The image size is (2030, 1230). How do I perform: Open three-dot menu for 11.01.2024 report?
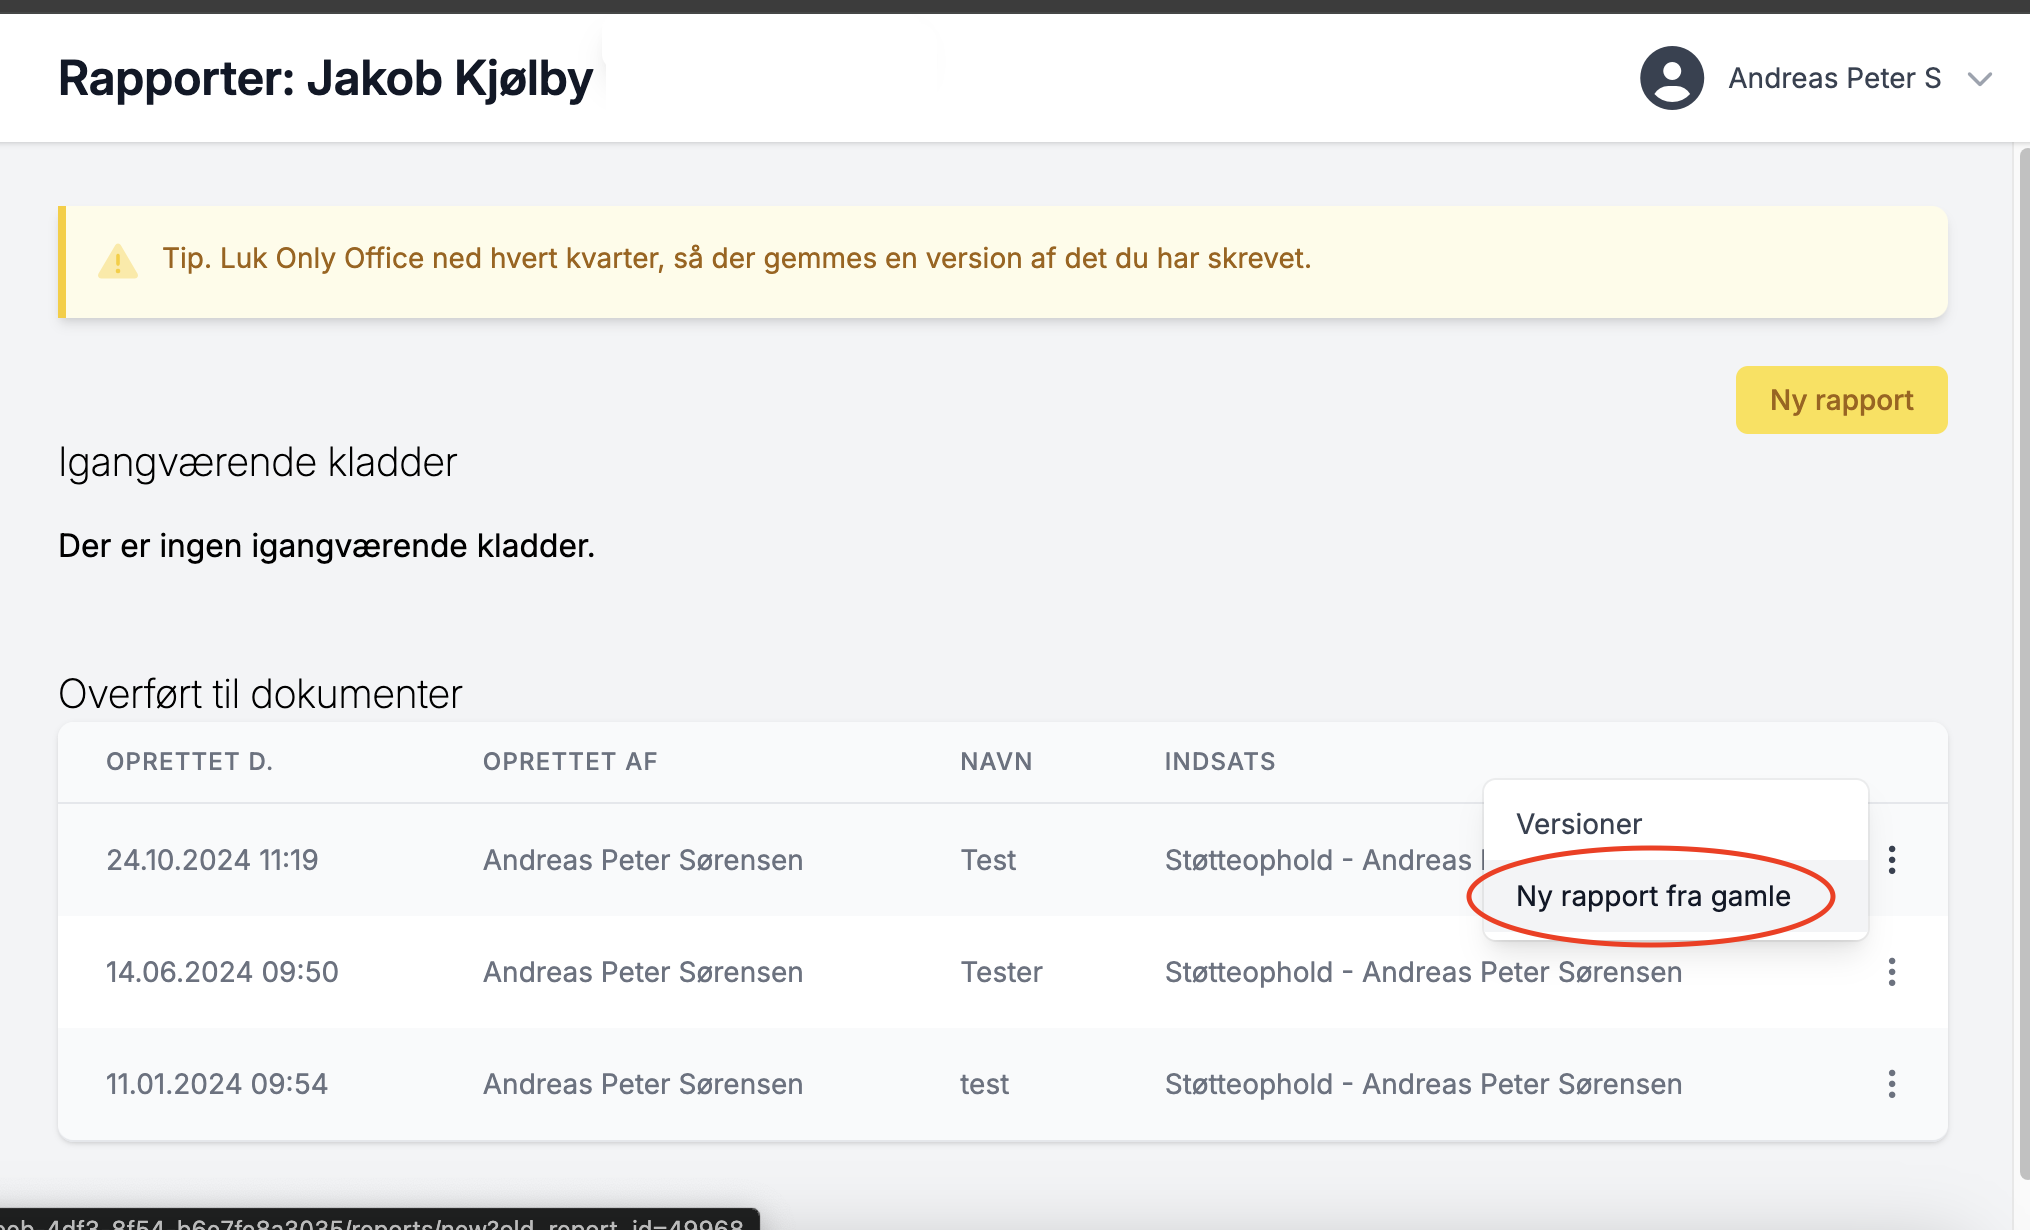tap(1891, 1084)
